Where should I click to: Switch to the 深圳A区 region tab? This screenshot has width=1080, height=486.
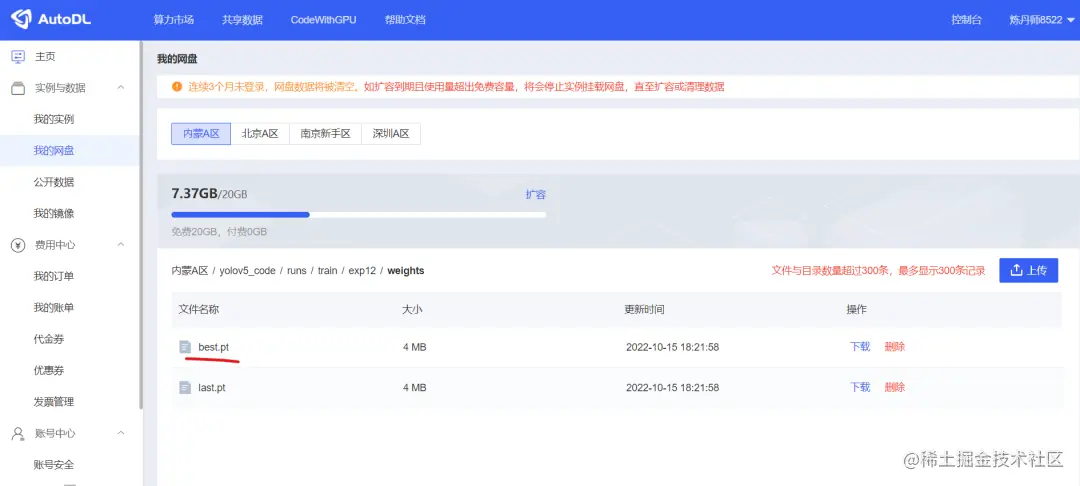[391, 134]
